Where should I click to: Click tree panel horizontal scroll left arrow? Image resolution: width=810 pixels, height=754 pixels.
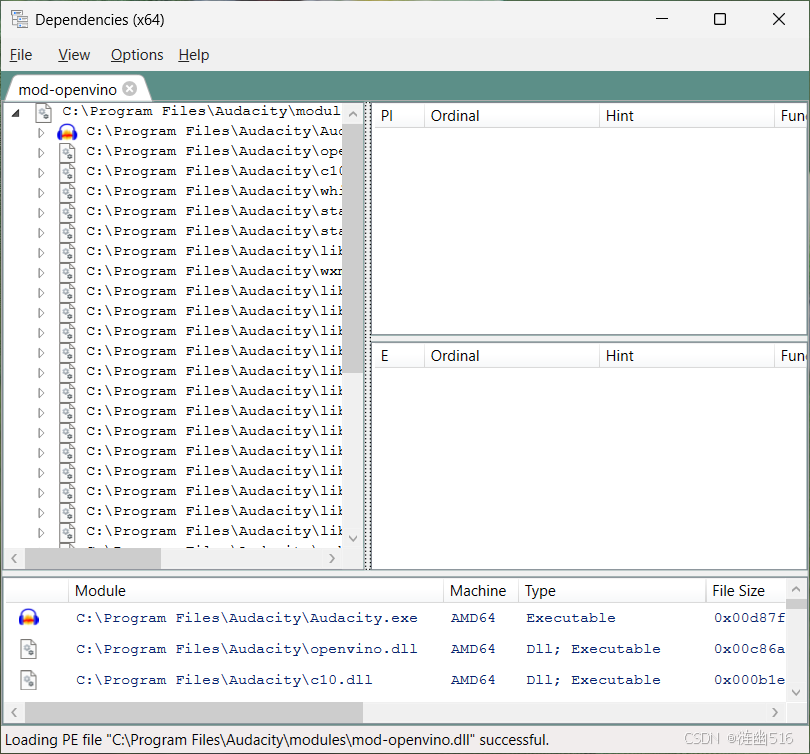click(x=14, y=558)
